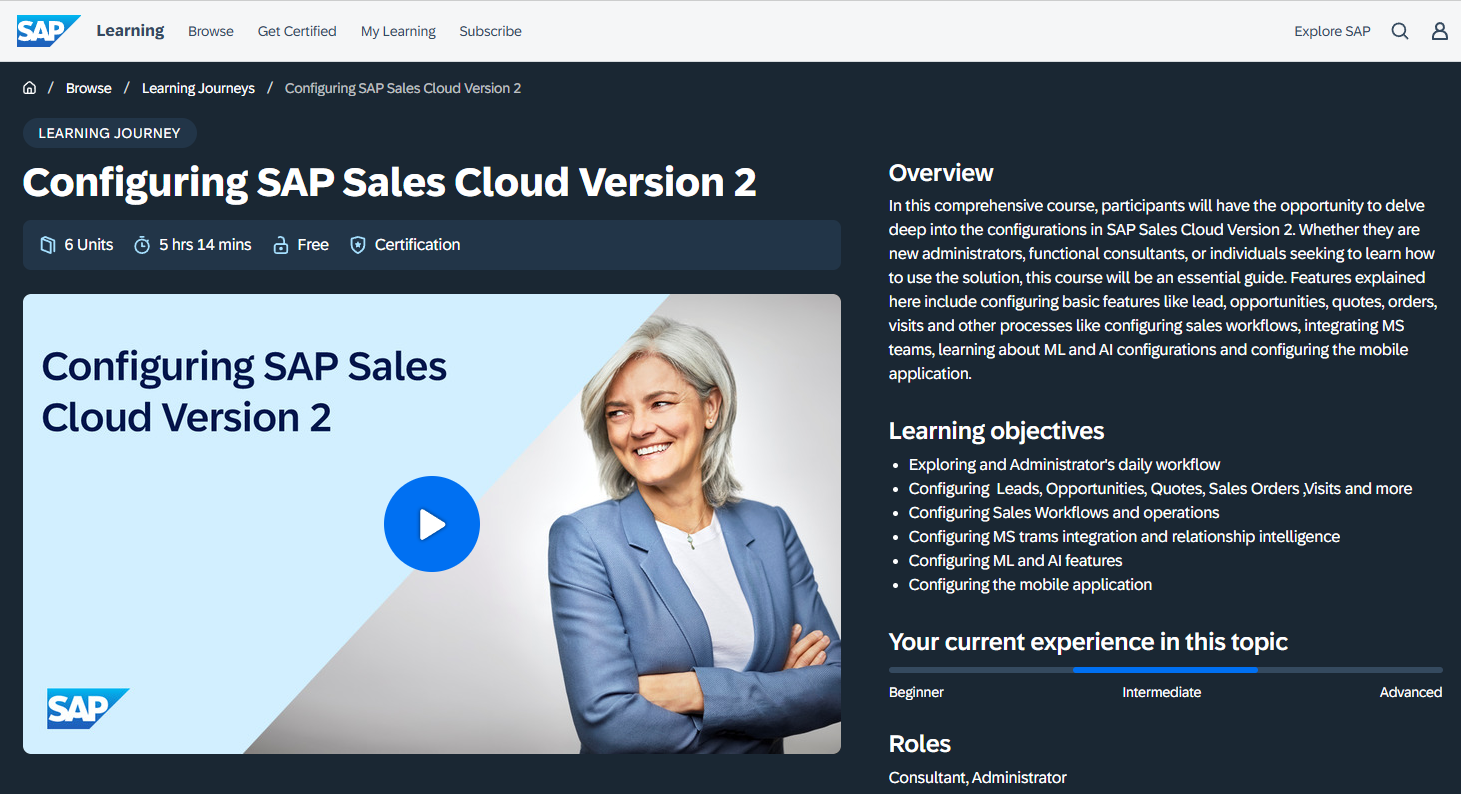Image resolution: width=1461 pixels, height=794 pixels.
Task: Open the Get Certified menu
Action: (297, 31)
